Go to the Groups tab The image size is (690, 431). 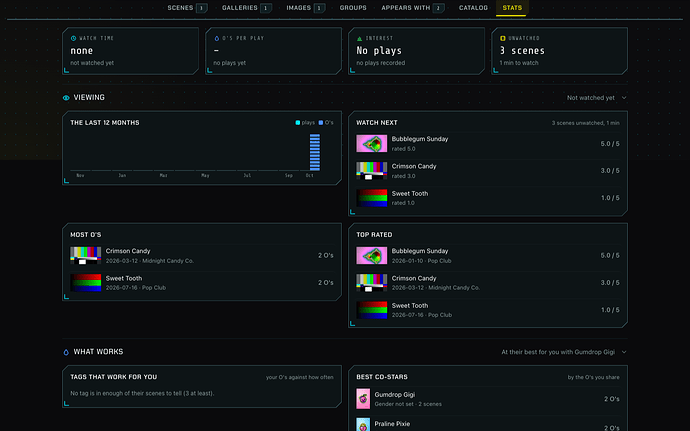tap(353, 8)
